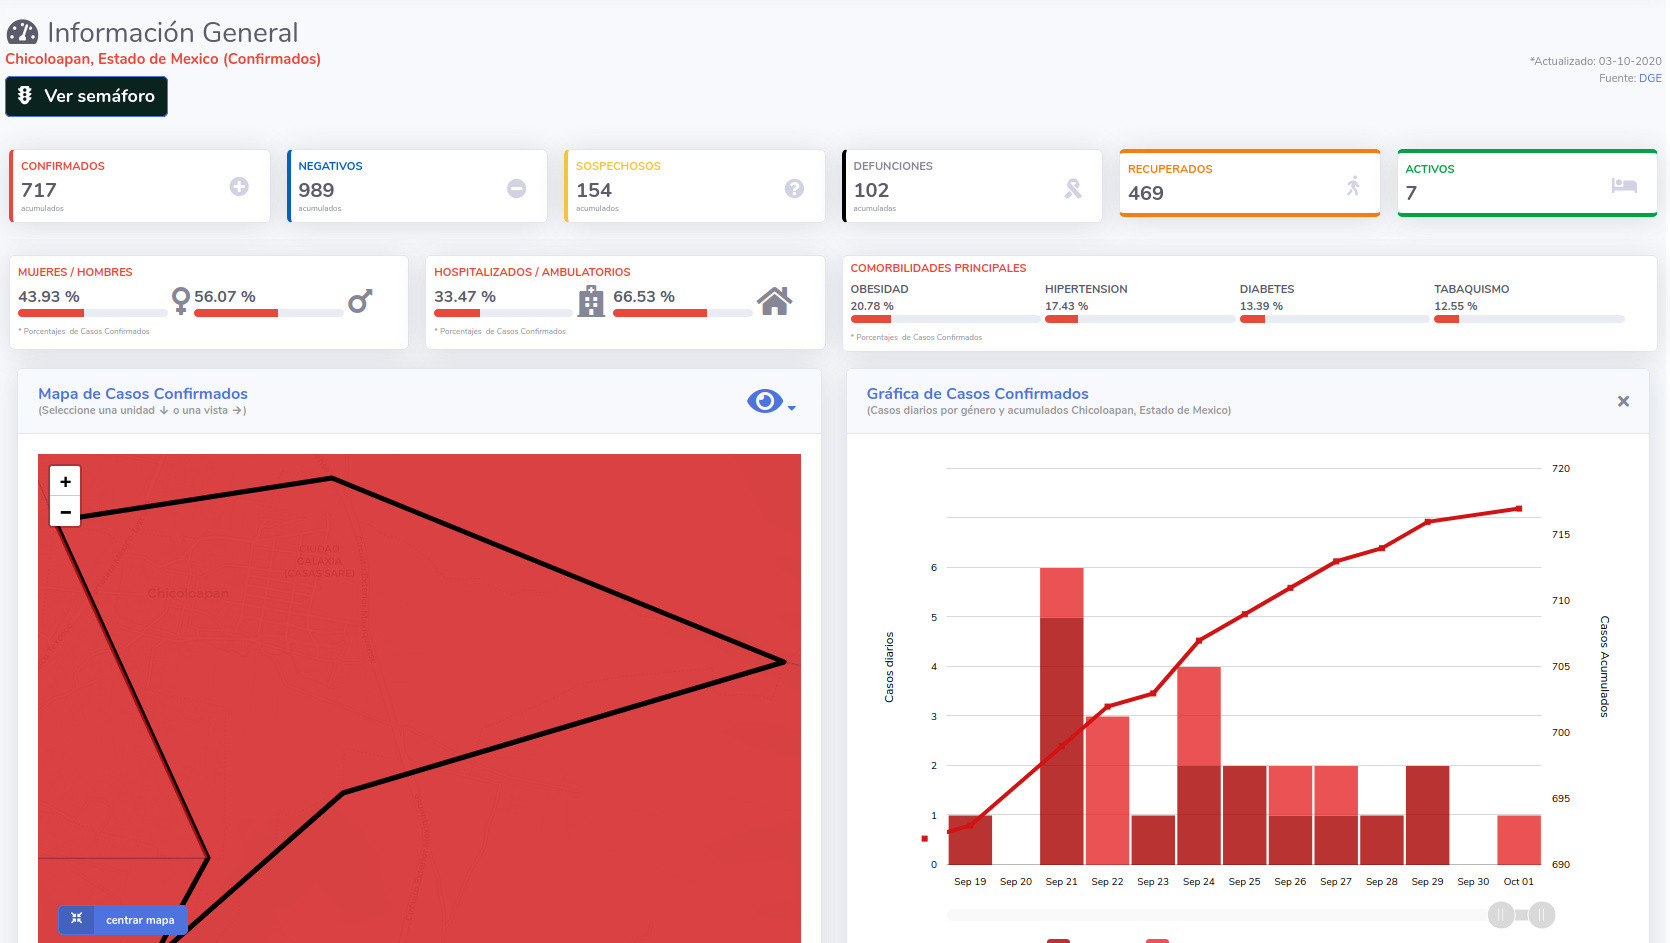The width and height of the screenshot is (1670, 943).
Task: Select the Defunciones card
Action: [972, 186]
